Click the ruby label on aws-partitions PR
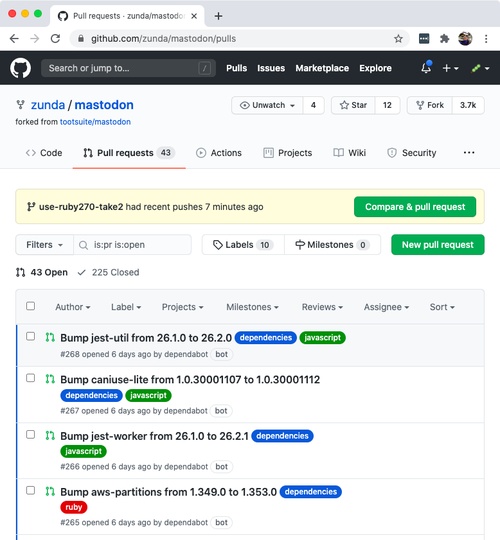 pyautogui.click(x=74, y=507)
